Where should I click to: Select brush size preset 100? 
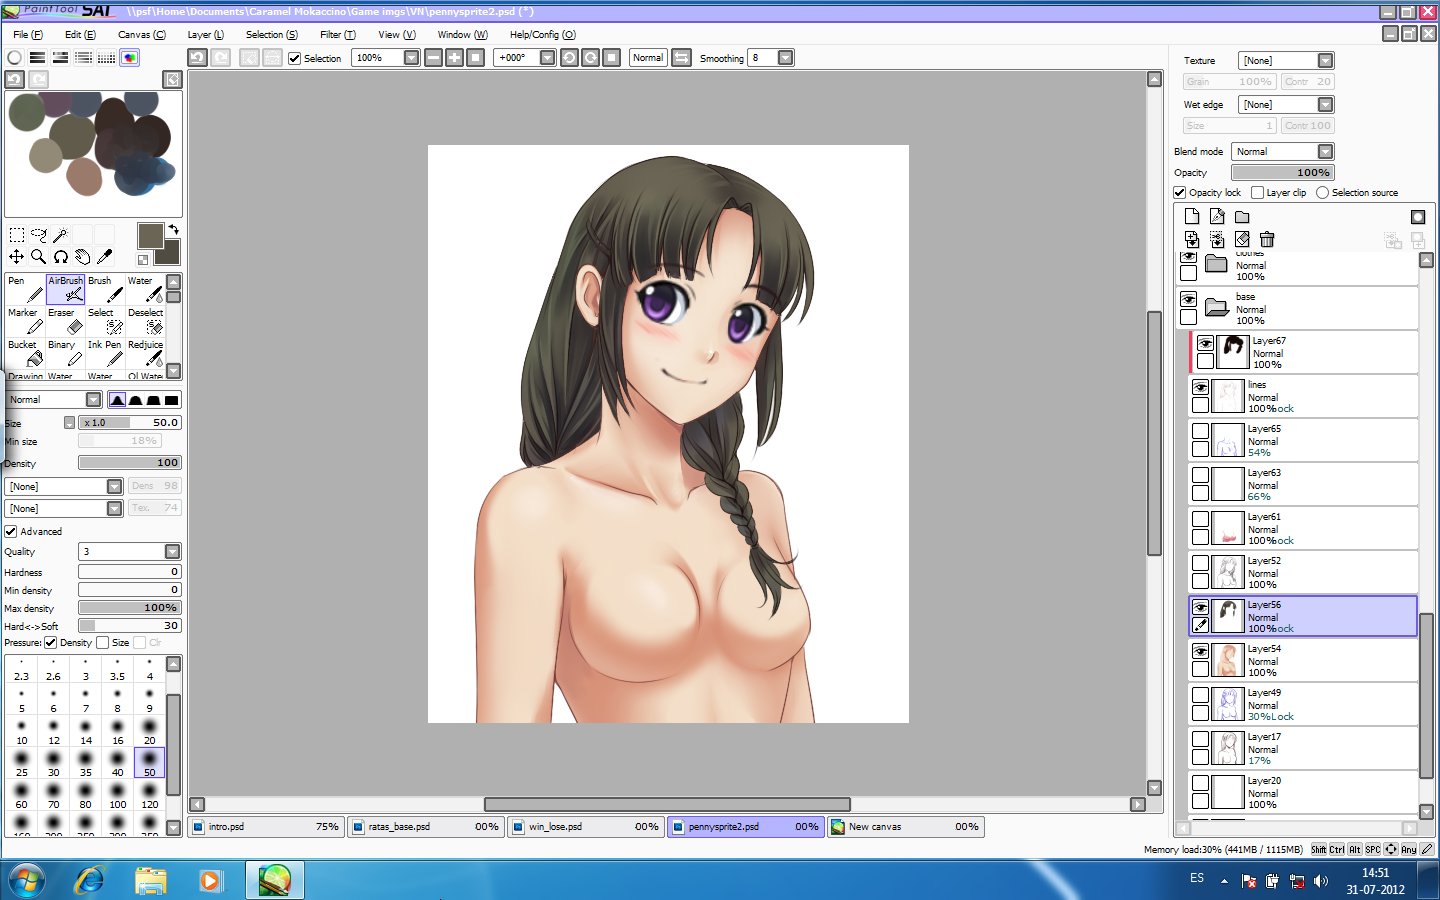118,795
